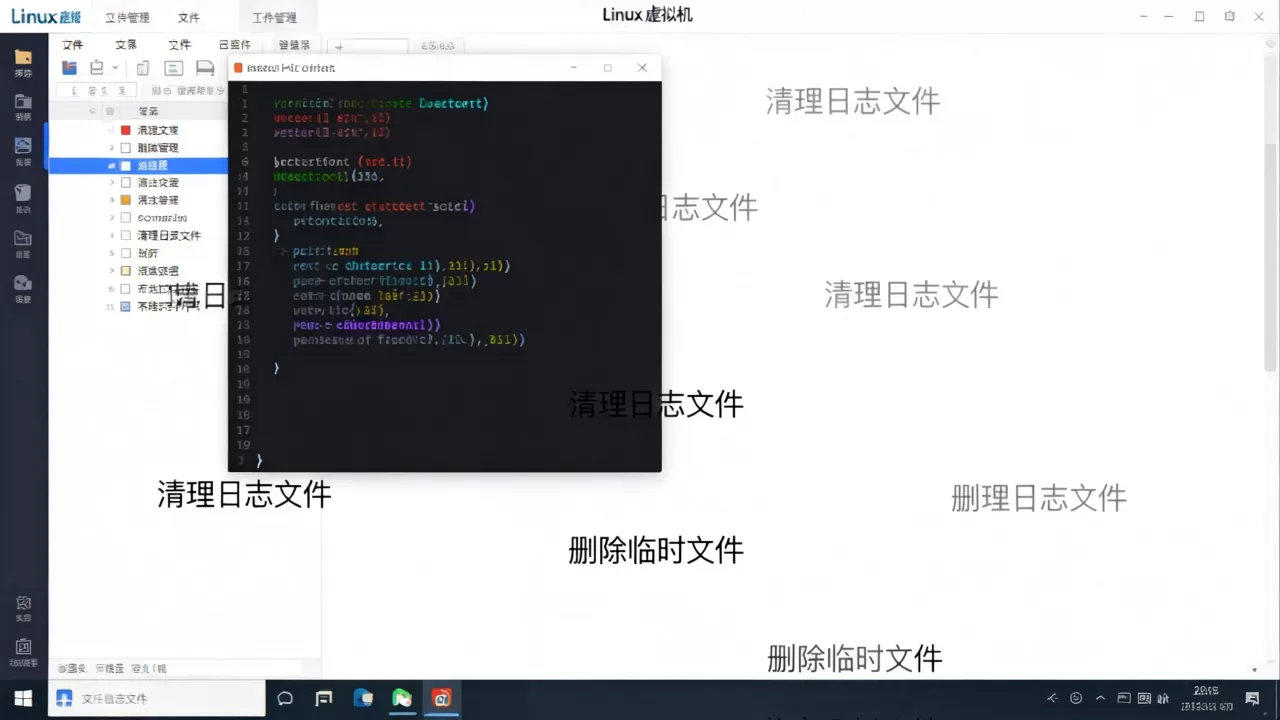
Task: Click back arrow in the tree header row
Action: [x=92, y=111]
